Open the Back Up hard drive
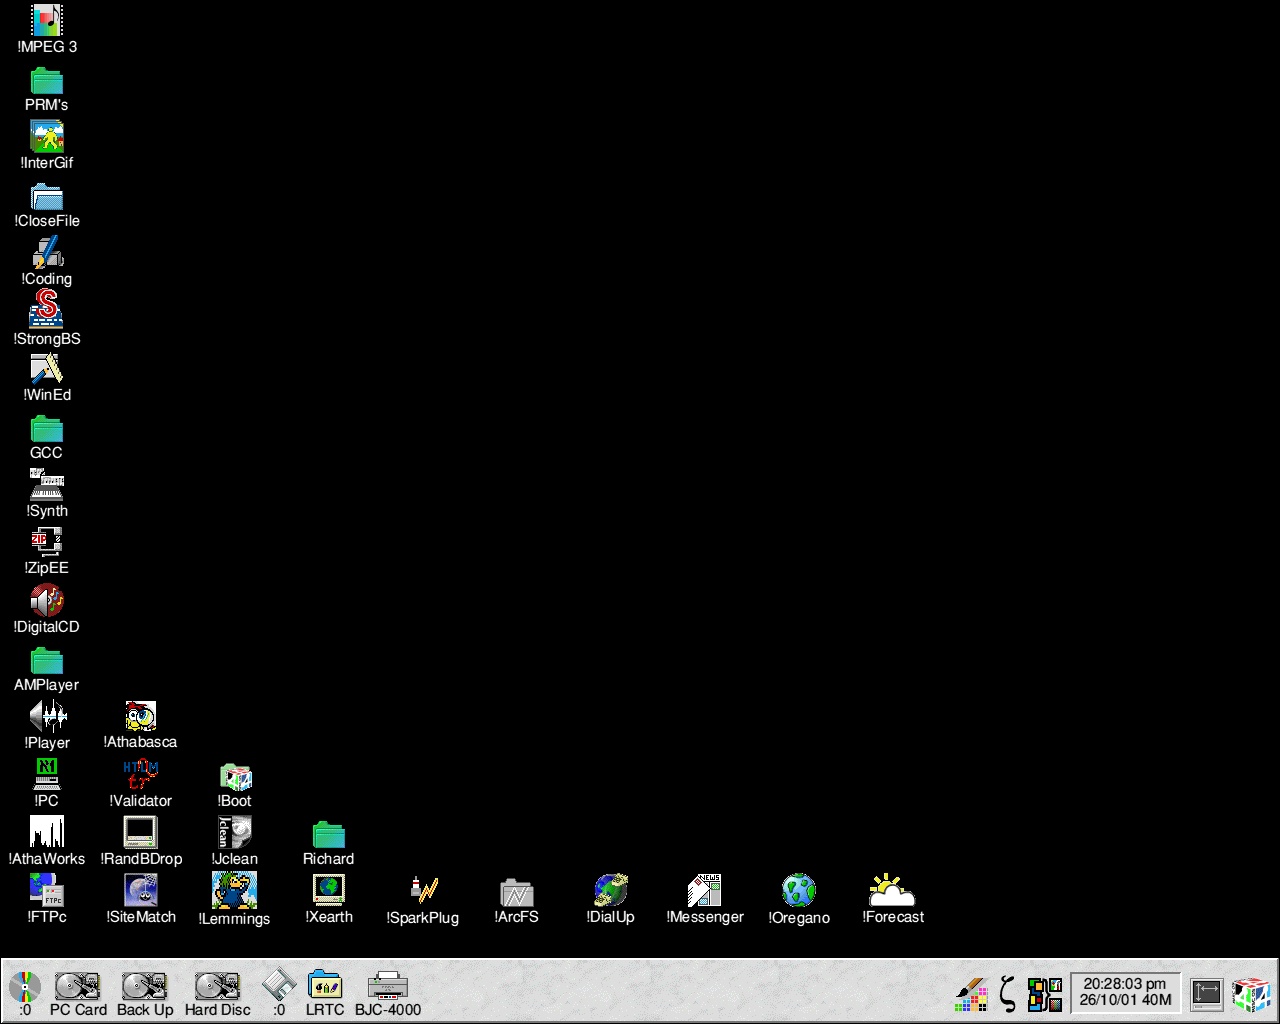The height and width of the screenshot is (1024, 1280). point(145,994)
